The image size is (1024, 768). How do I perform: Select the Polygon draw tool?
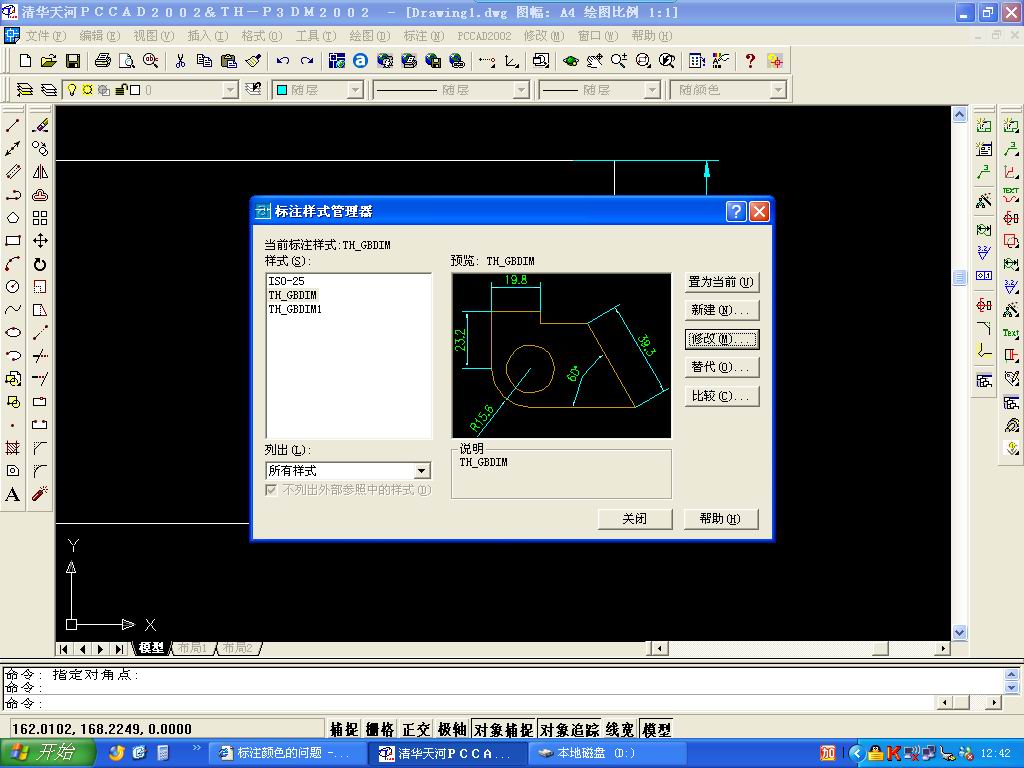coord(12,217)
